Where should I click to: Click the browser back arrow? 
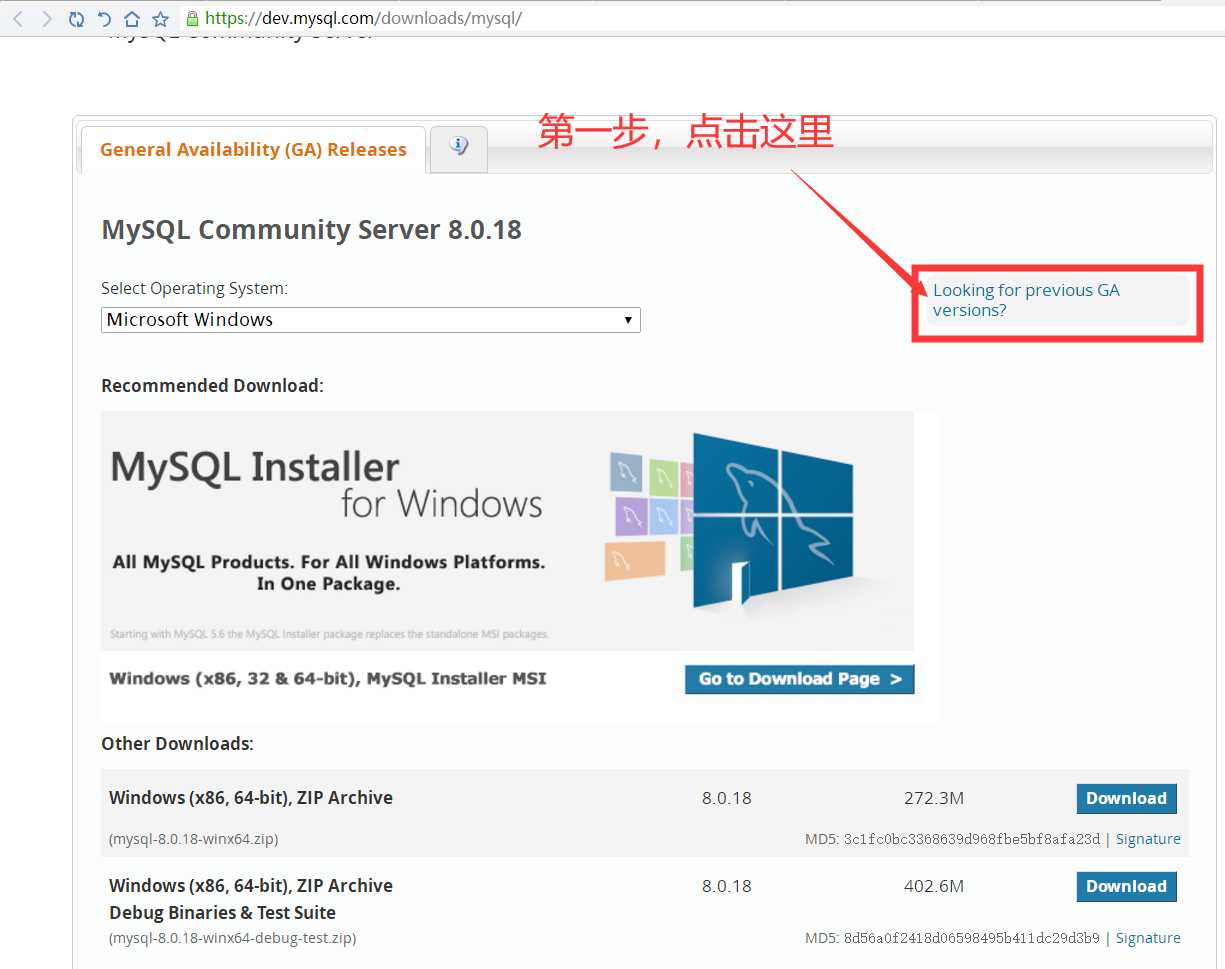tap(17, 19)
